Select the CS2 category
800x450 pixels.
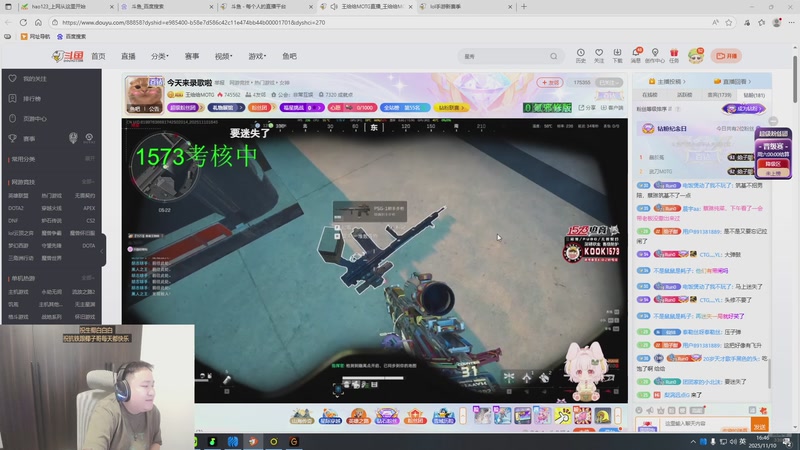(x=91, y=220)
